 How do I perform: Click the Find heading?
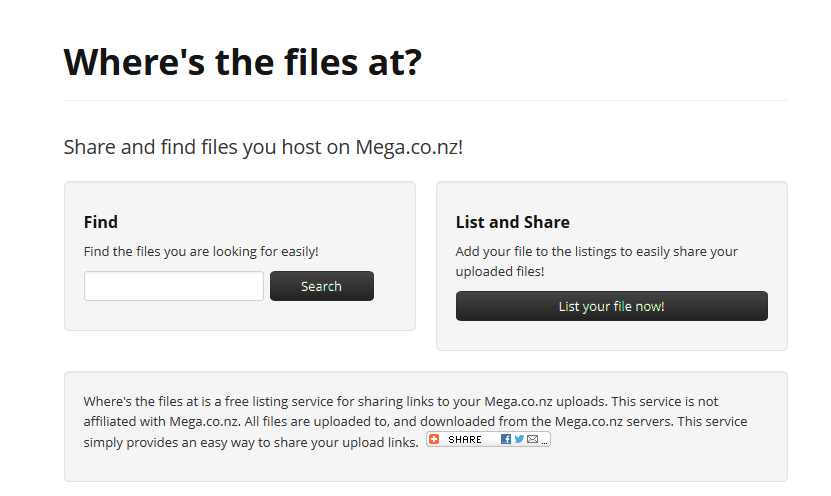pos(101,222)
